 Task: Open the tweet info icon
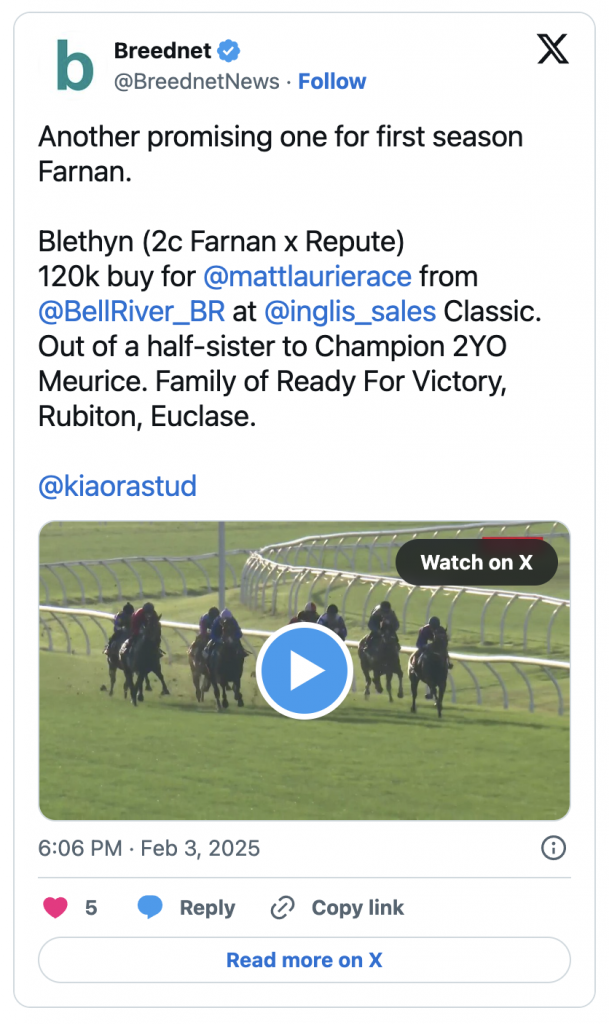click(x=553, y=848)
